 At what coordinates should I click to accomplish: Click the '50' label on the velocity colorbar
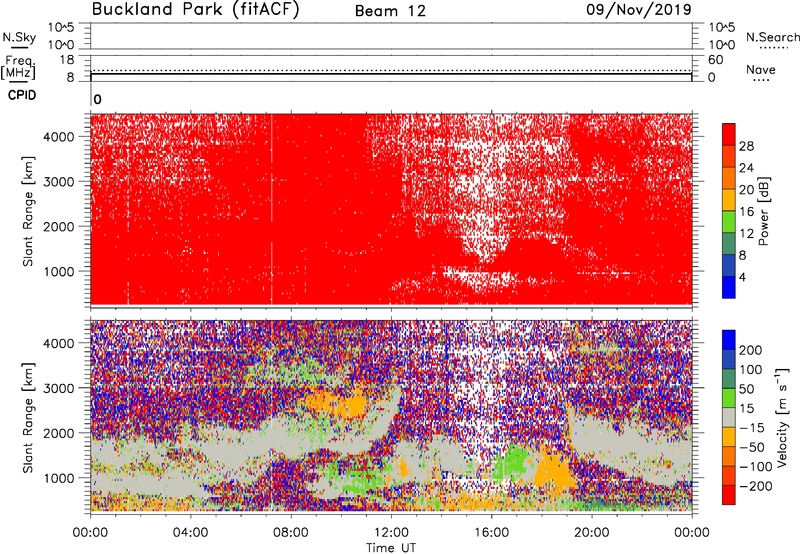(746, 389)
